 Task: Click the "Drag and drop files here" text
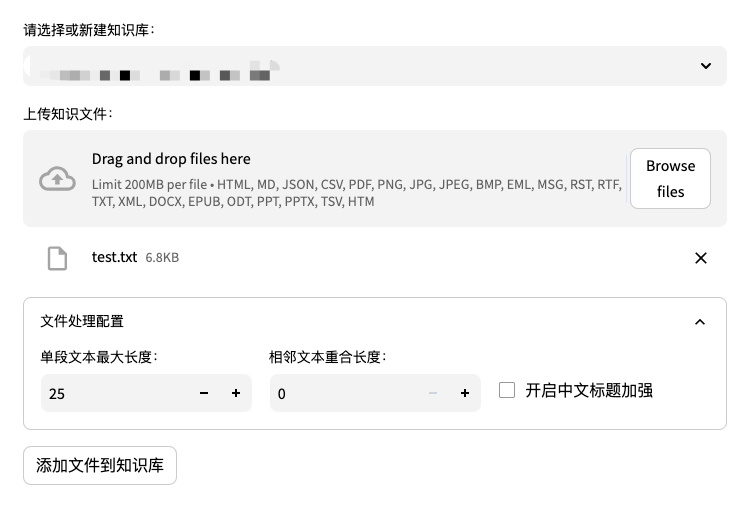click(171, 158)
